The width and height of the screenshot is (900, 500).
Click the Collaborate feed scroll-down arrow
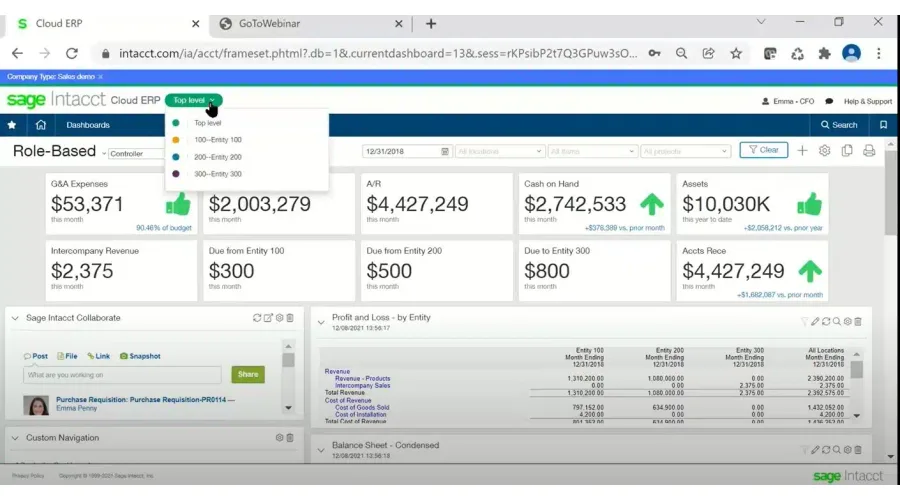pos(288,408)
